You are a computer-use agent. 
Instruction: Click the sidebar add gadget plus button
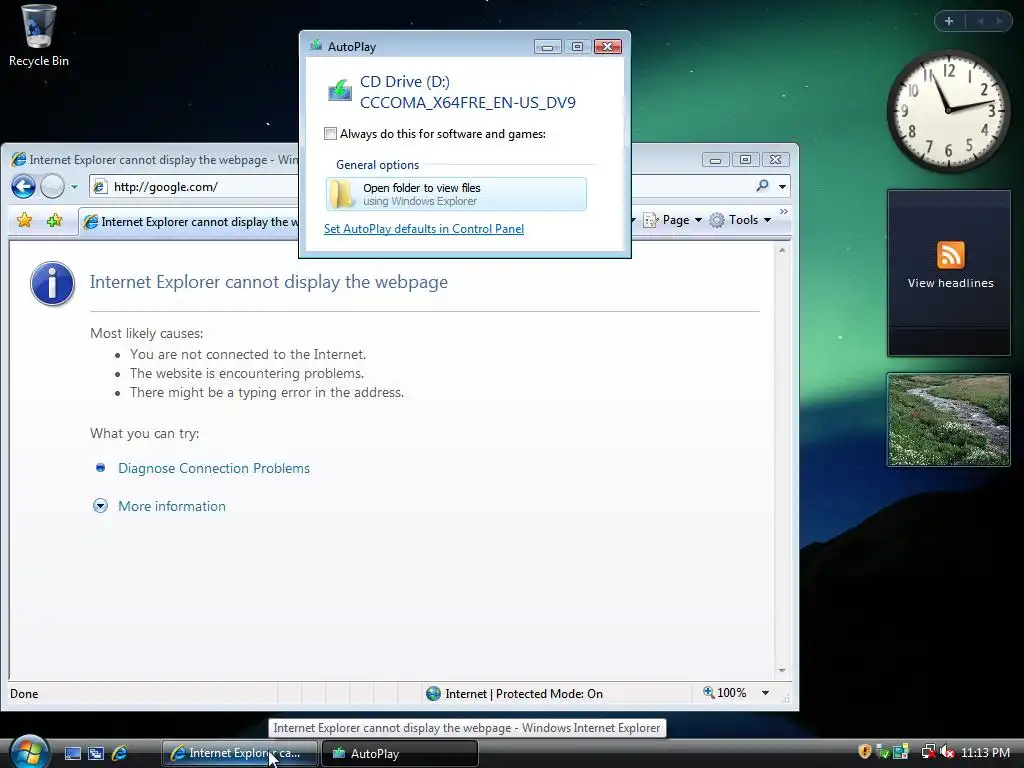[x=949, y=21]
